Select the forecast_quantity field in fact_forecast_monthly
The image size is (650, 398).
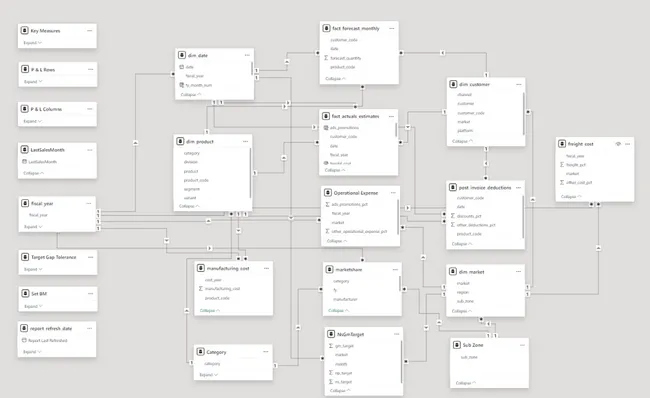click(x=346, y=58)
